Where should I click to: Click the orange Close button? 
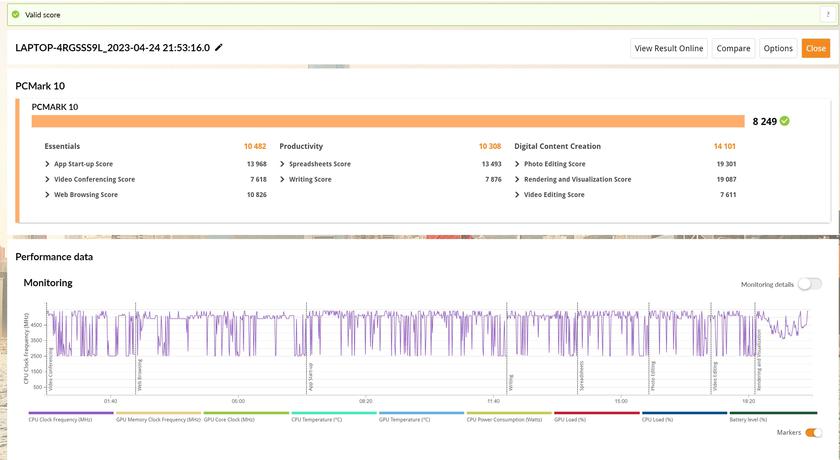click(815, 48)
